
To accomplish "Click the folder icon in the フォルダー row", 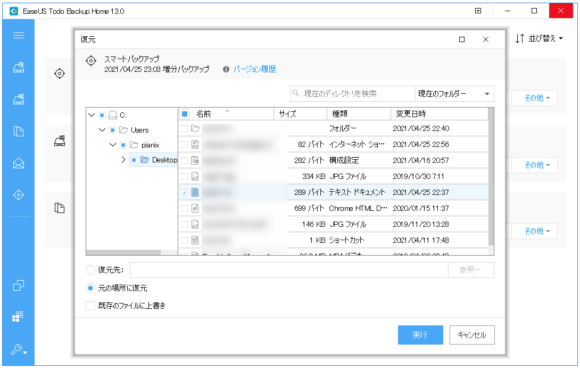I will pos(195,128).
